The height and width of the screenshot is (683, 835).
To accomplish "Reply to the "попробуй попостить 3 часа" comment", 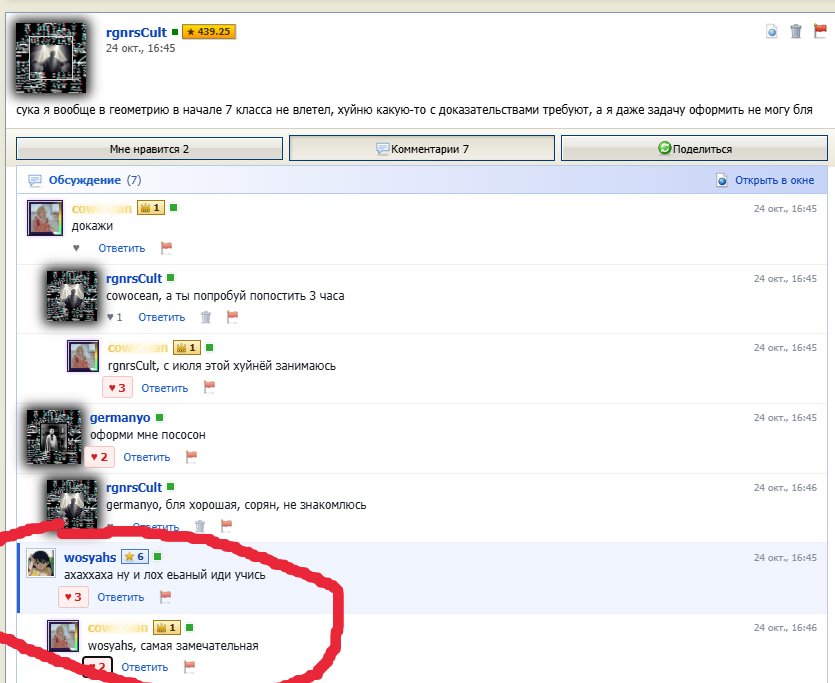I will tap(161, 317).
